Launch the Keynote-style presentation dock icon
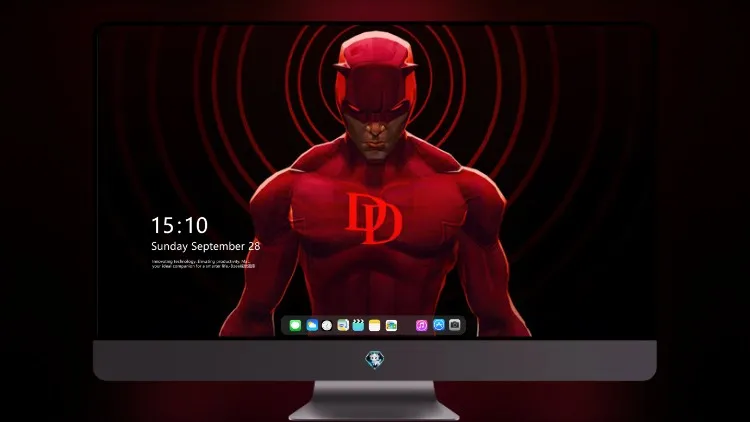Viewport: 750px width, 422px height. click(343, 326)
